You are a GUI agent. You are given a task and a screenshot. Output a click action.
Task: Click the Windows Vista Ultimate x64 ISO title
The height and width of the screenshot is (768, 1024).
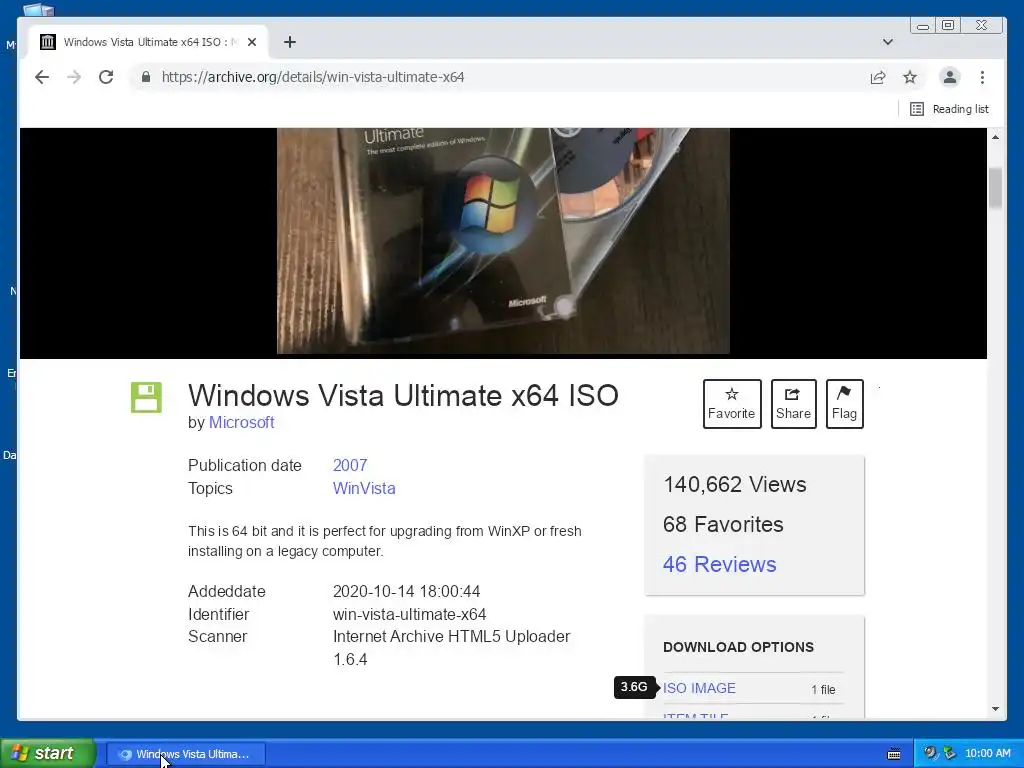(x=403, y=396)
